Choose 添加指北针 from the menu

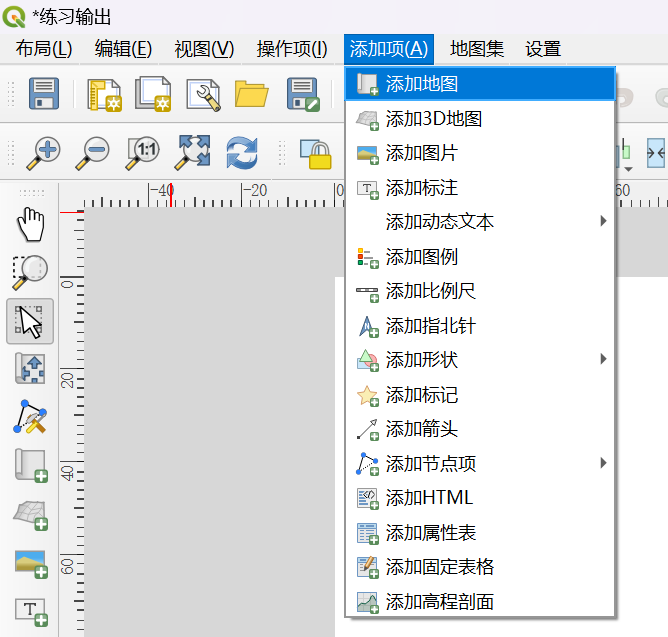[480, 326]
